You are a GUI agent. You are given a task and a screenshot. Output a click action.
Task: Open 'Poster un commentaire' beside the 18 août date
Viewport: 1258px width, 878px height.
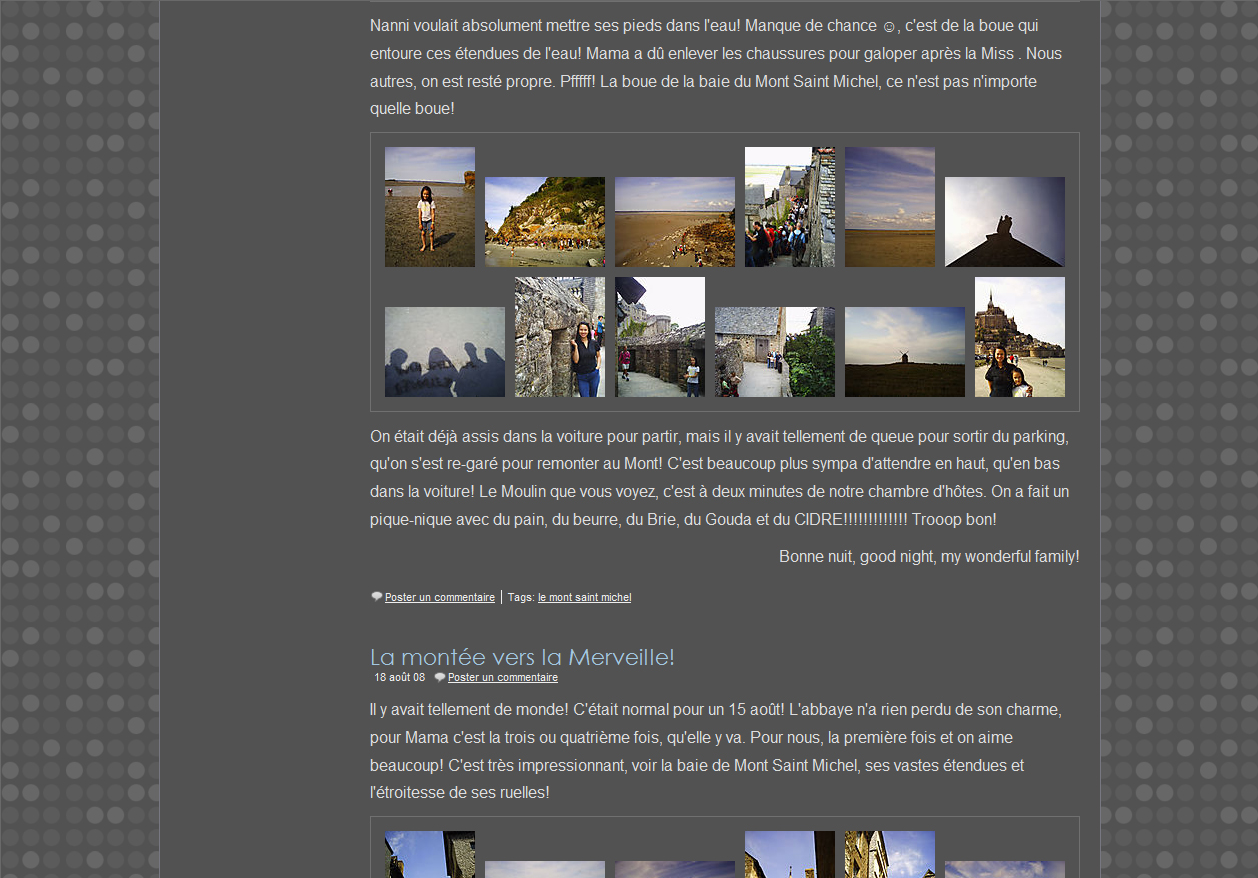point(502,677)
